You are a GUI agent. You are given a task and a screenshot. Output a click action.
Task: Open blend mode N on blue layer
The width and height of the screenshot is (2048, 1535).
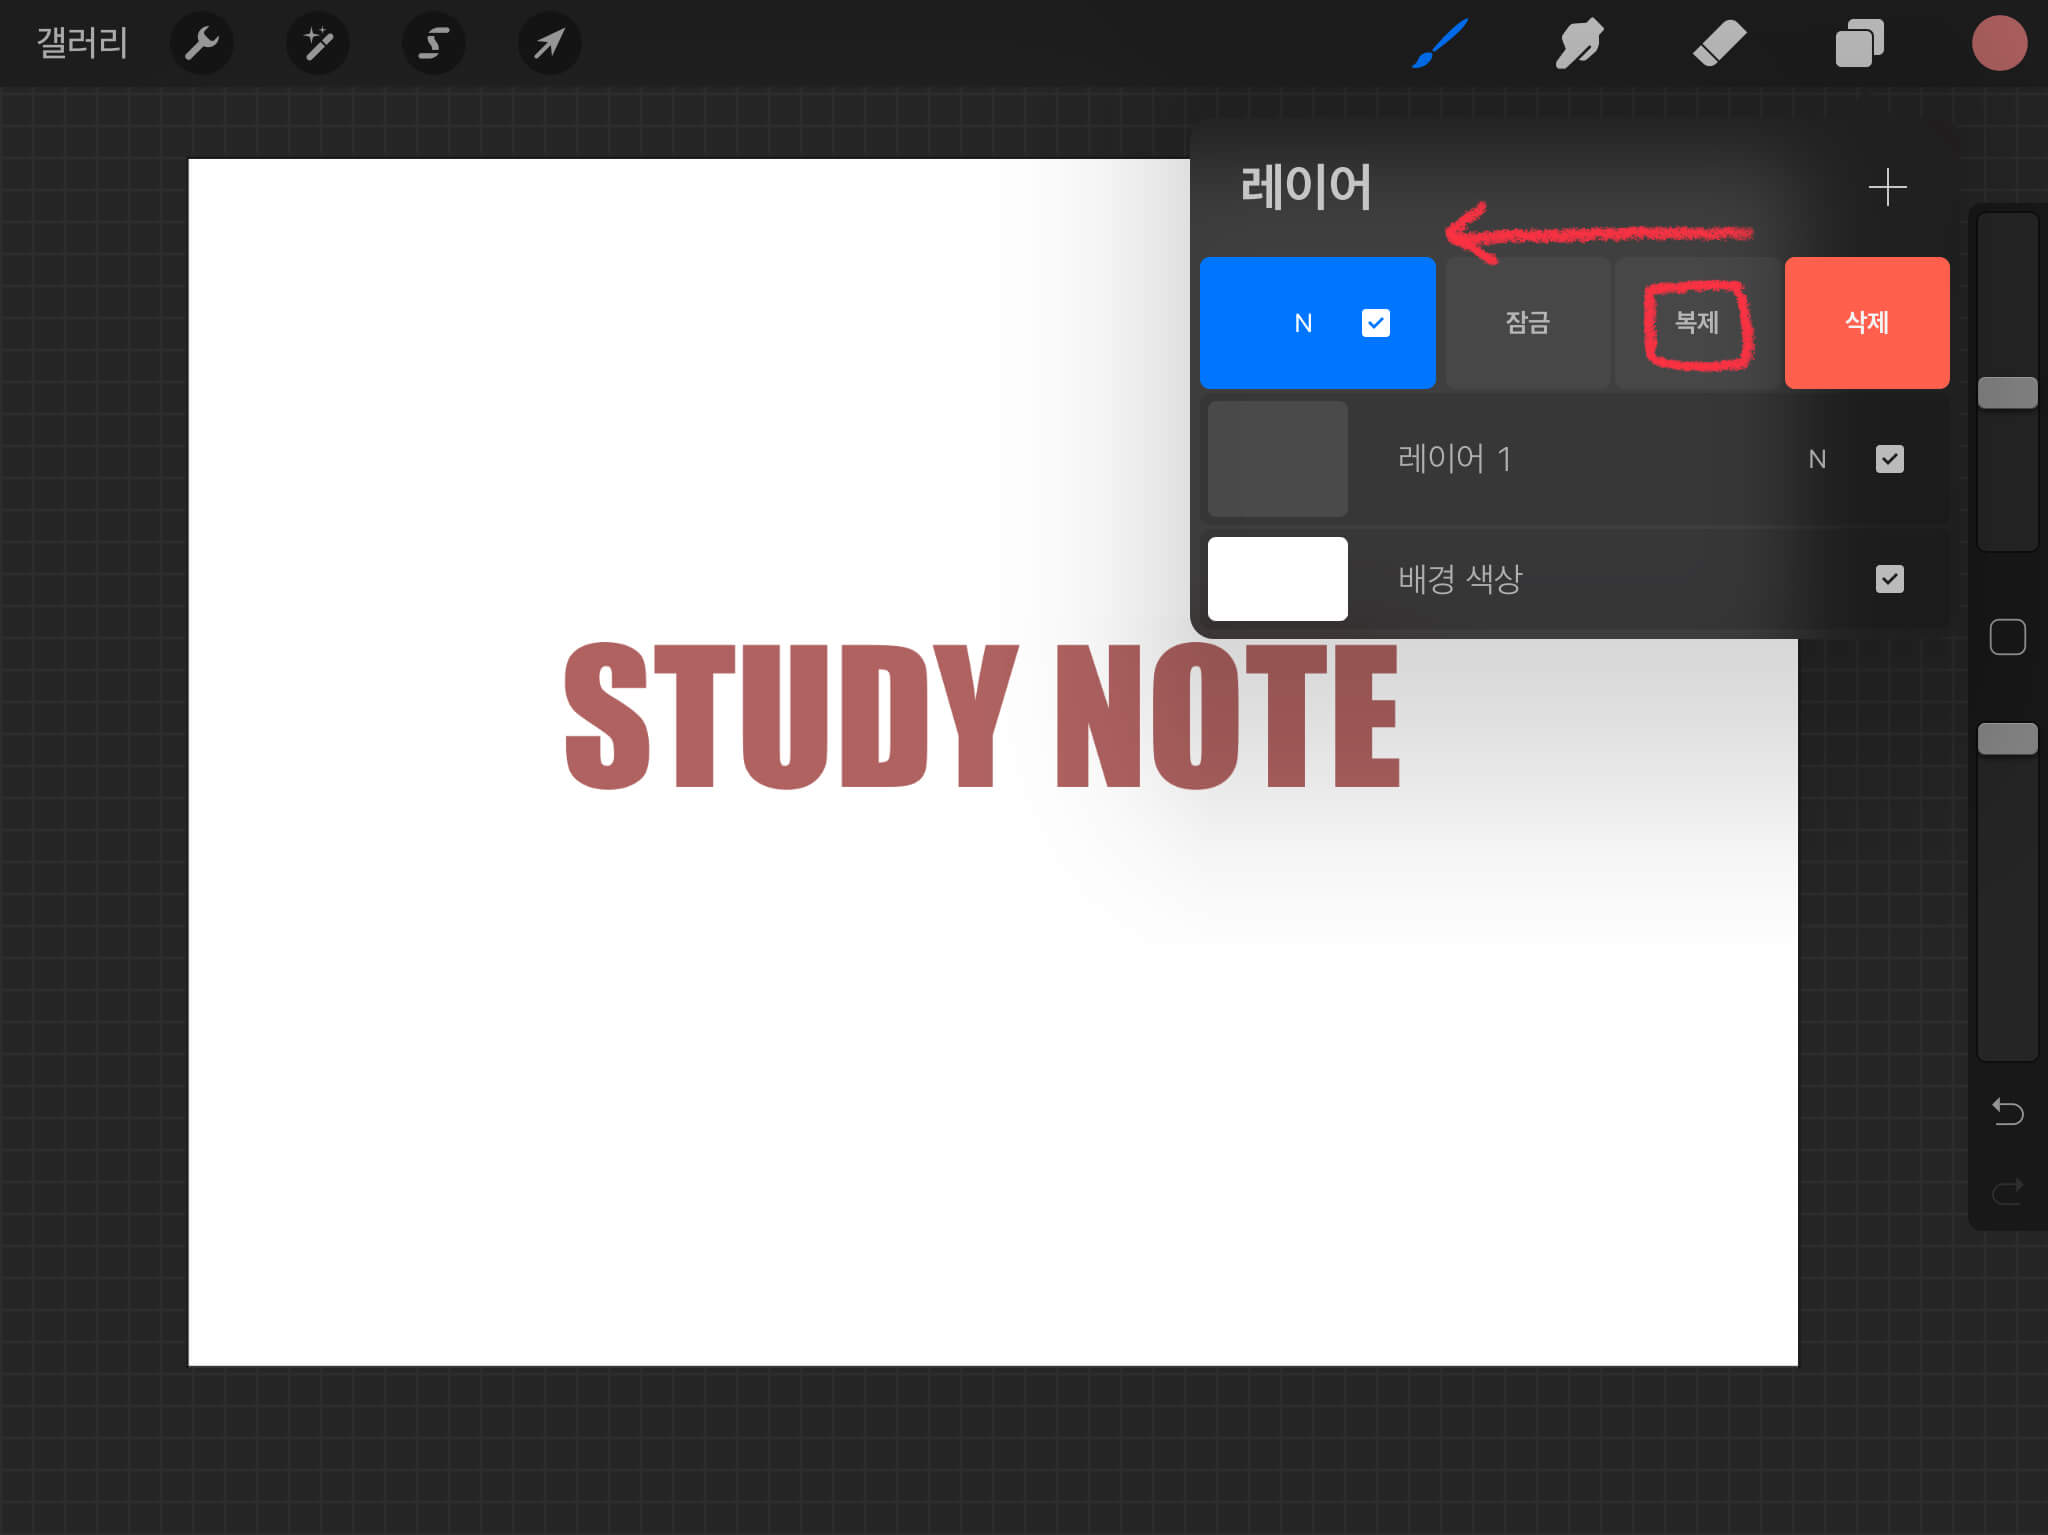1303,323
